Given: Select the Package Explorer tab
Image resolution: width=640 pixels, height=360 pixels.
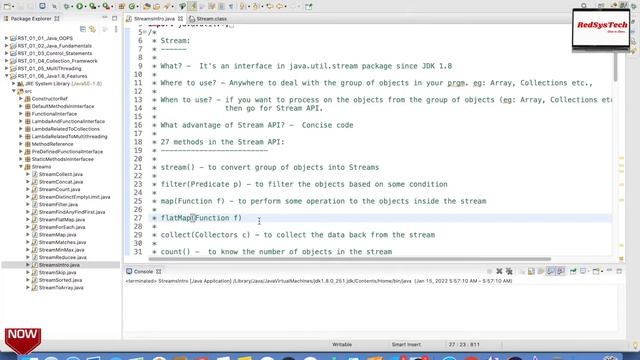Looking at the screenshot, I should coord(31,18).
